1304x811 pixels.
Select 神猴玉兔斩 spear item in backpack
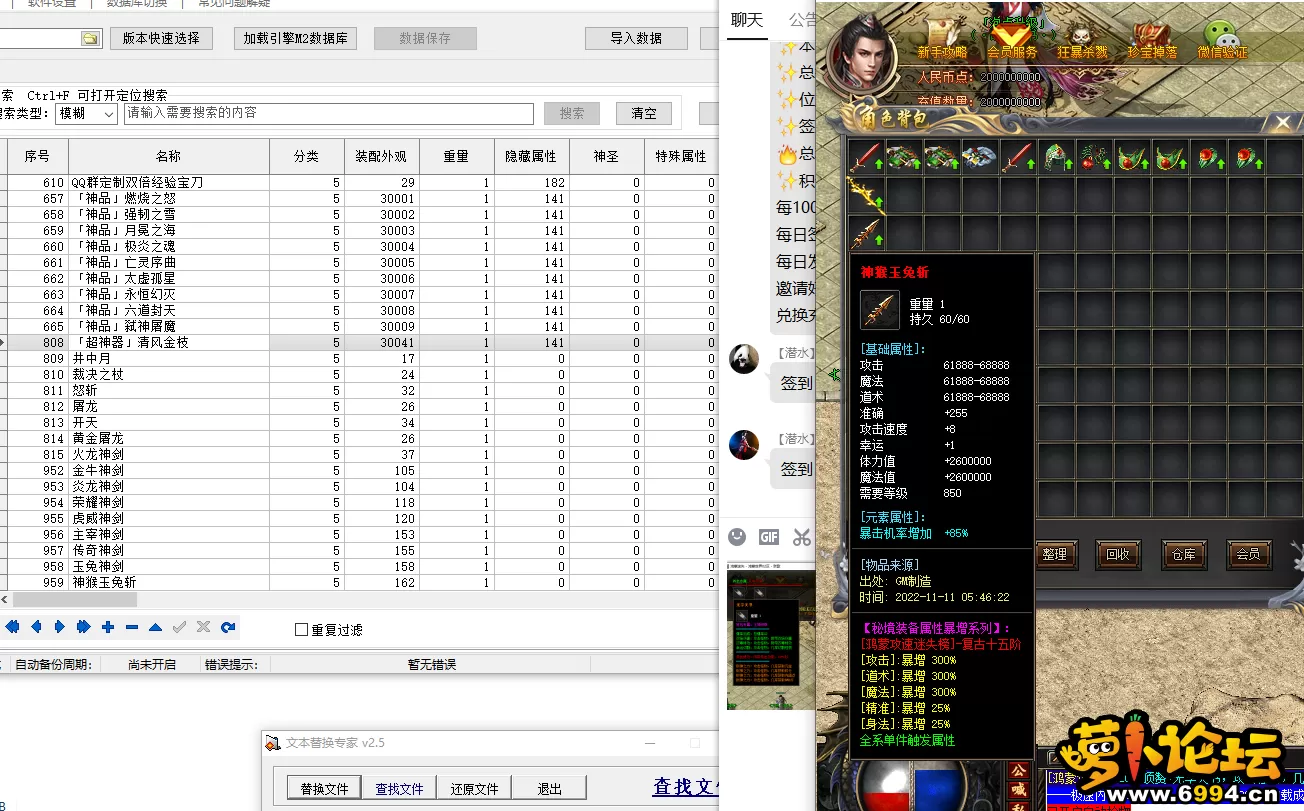coord(866,233)
